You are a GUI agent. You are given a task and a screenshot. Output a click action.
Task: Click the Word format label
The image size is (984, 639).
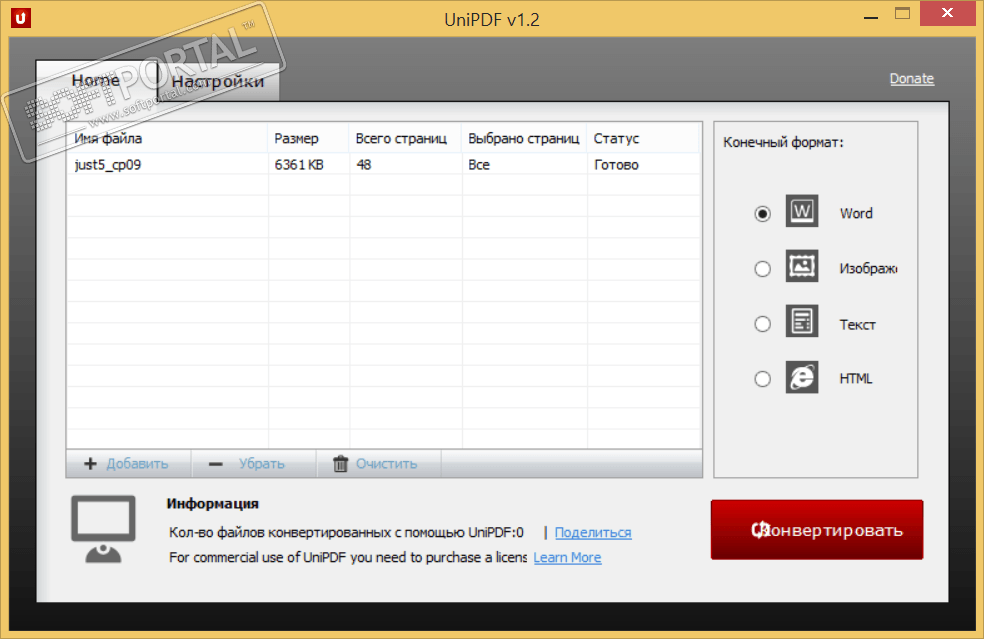856,213
